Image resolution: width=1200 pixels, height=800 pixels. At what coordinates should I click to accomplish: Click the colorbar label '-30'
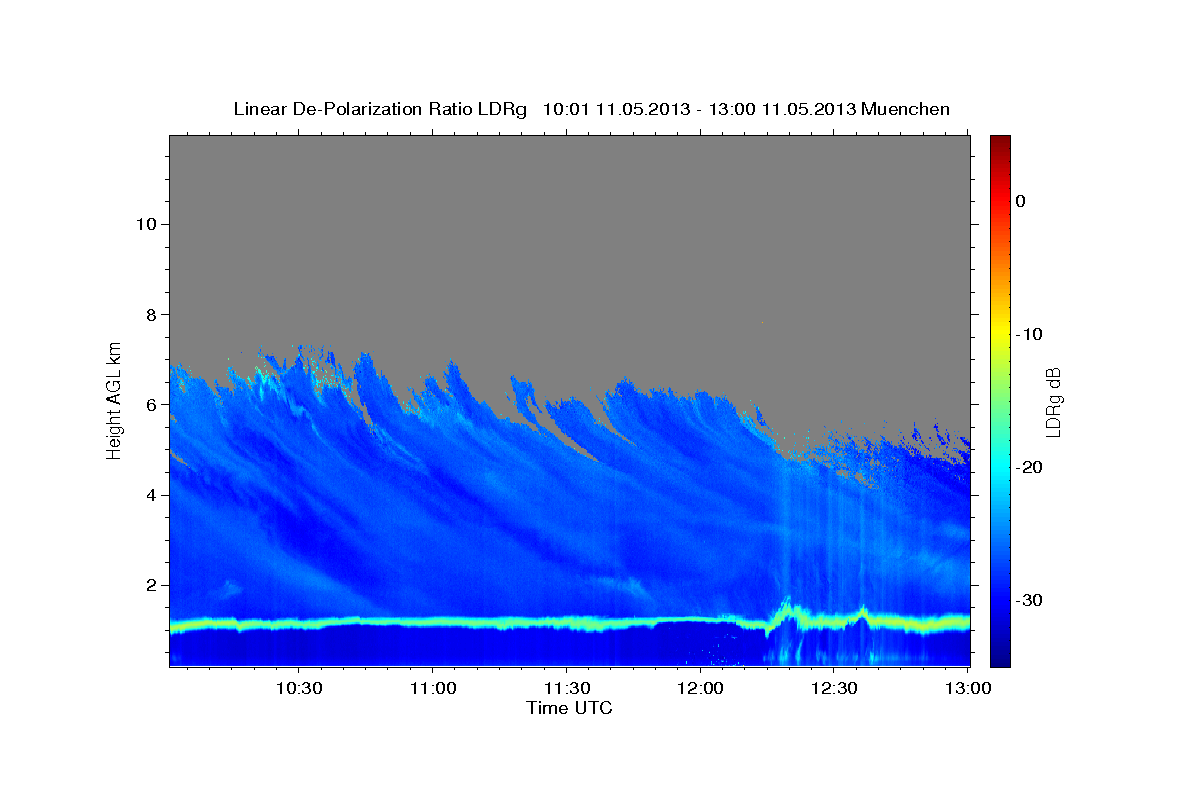pos(1029,600)
